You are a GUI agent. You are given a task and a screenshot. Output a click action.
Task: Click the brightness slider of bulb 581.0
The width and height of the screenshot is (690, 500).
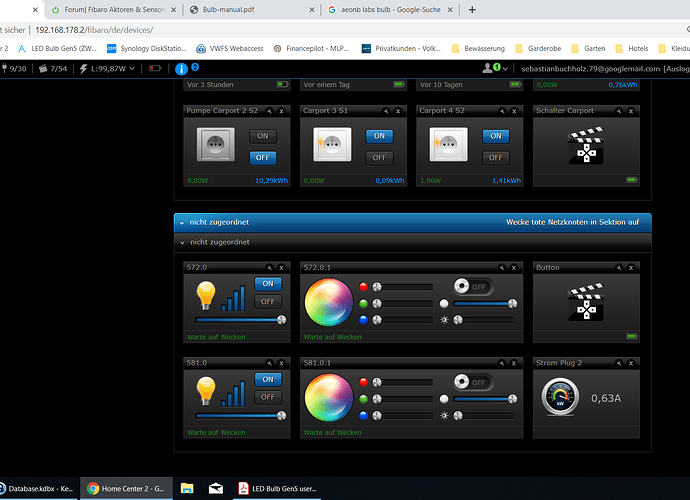click(x=240, y=415)
